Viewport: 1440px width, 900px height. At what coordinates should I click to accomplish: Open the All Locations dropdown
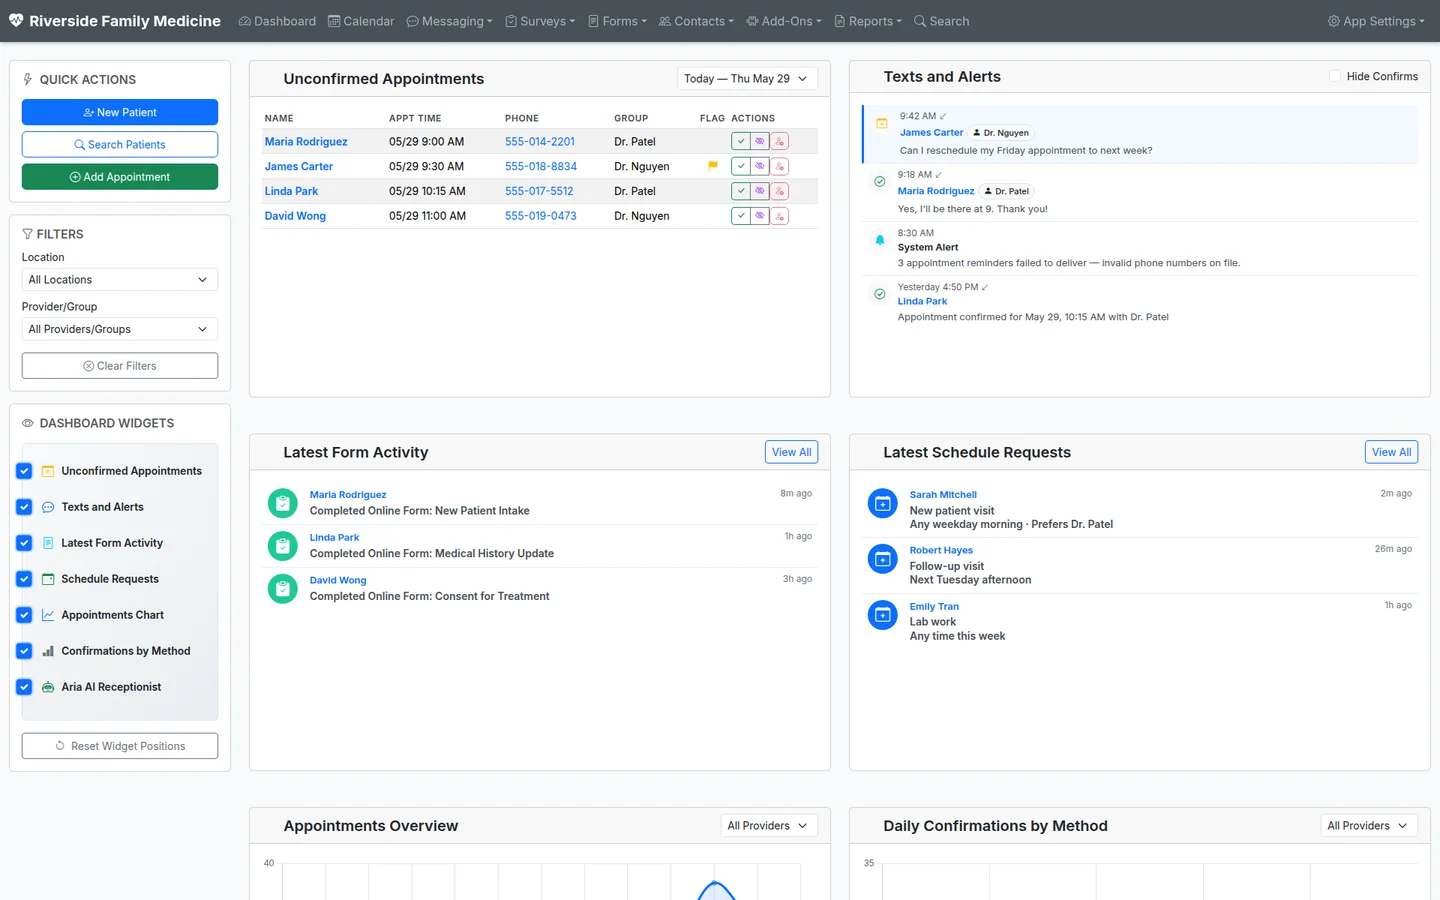click(x=120, y=280)
